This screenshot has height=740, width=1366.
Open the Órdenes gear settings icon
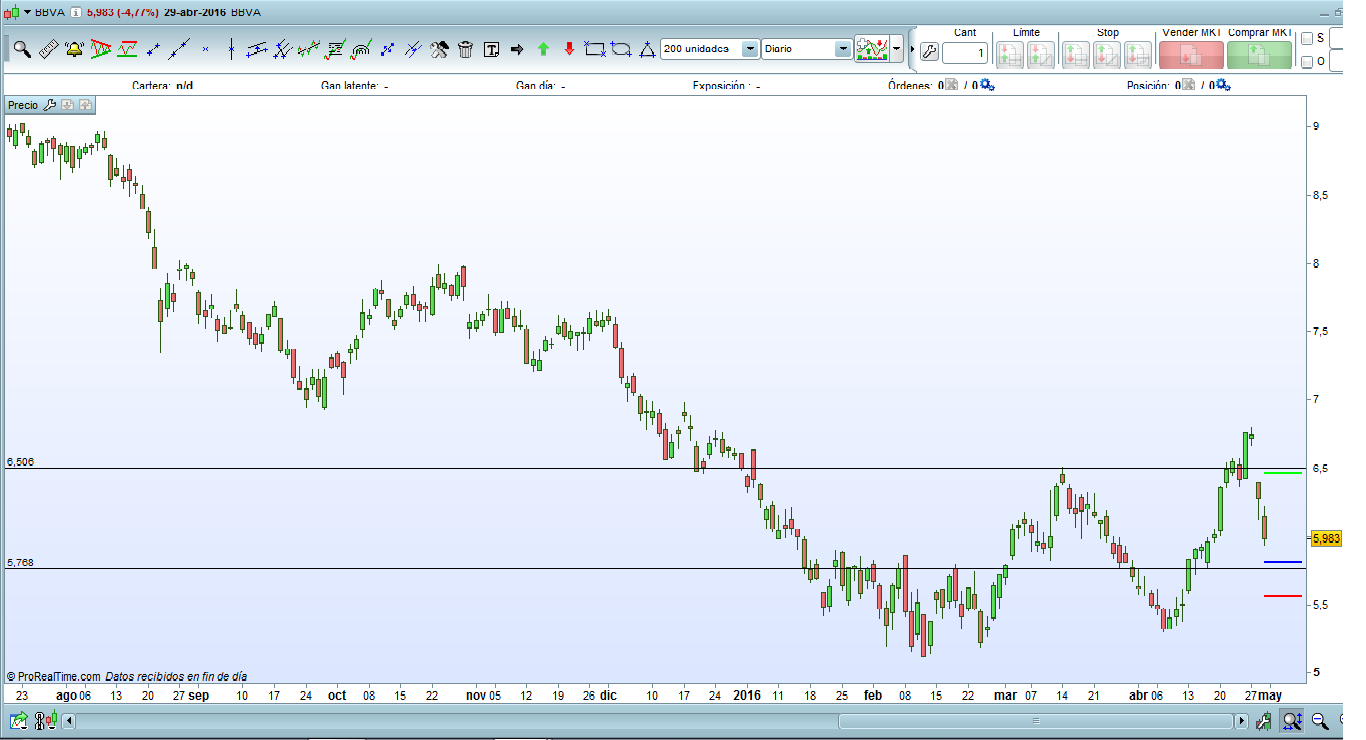987,86
